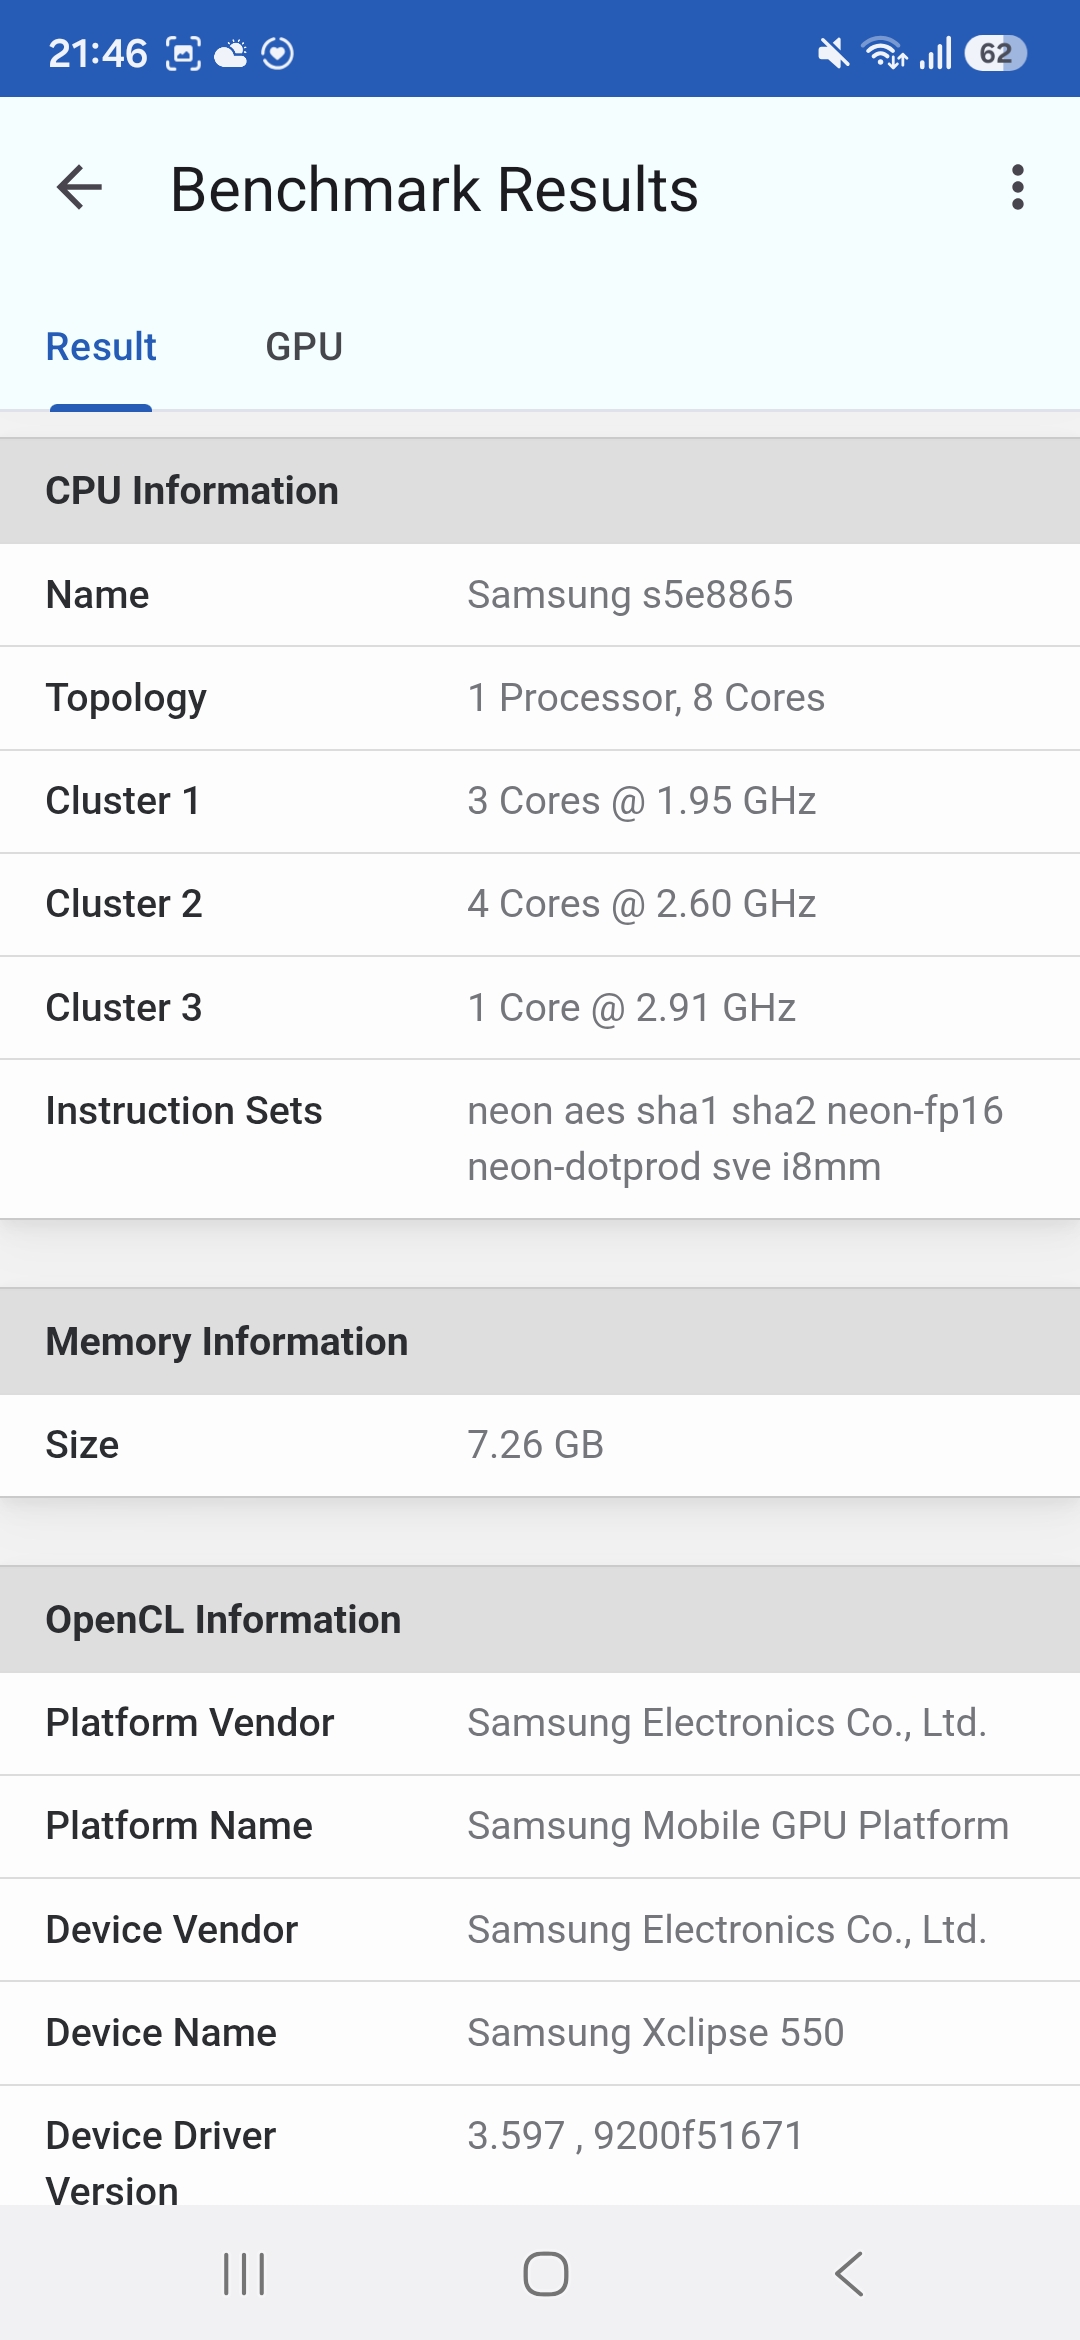Tap the Wi-Fi status icon
Viewport: 1080px width, 2340px height.
coord(884,53)
